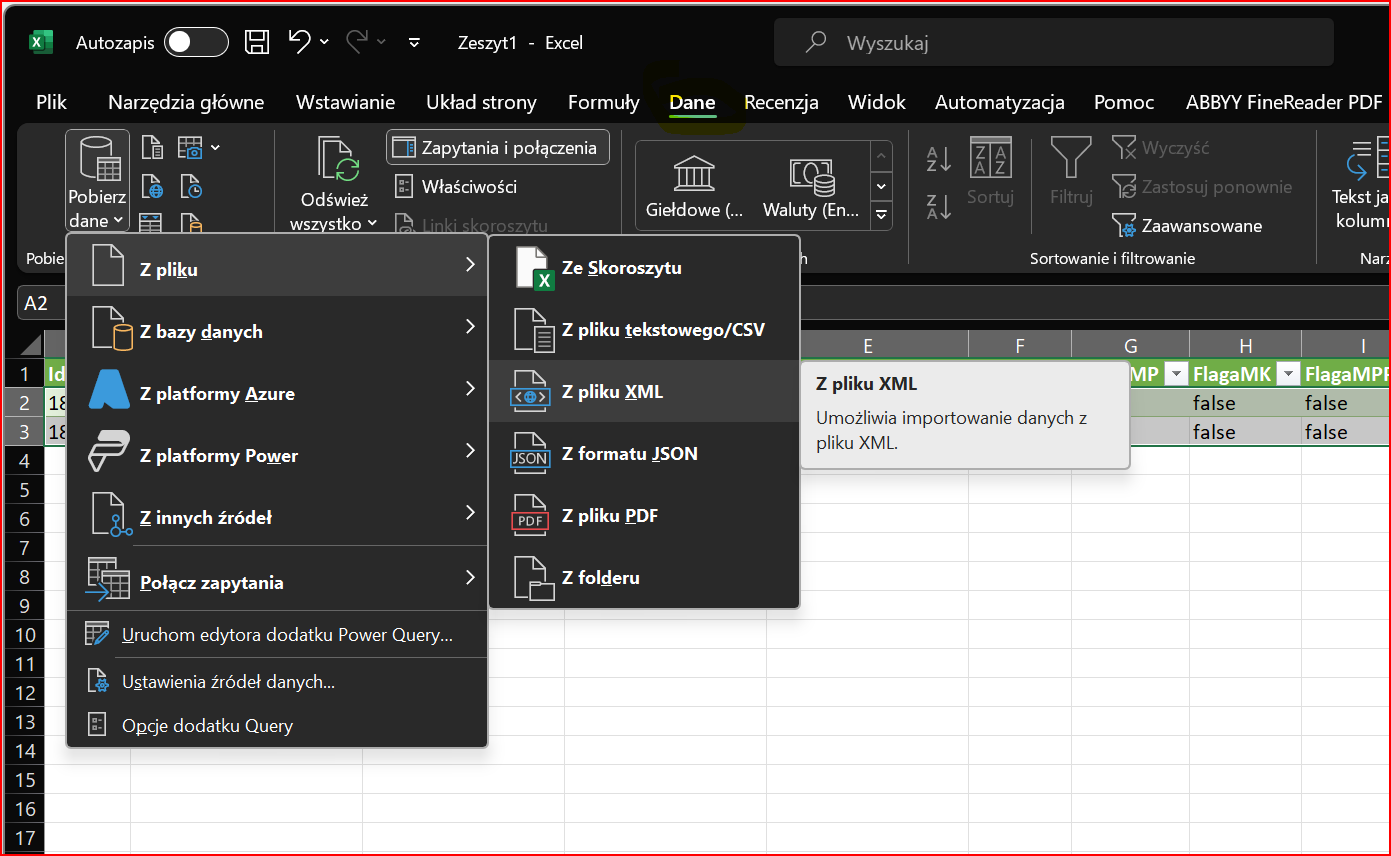Open Zaawansowane filter options
Image resolution: width=1391 pixels, height=856 pixels.
tap(1187, 226)
